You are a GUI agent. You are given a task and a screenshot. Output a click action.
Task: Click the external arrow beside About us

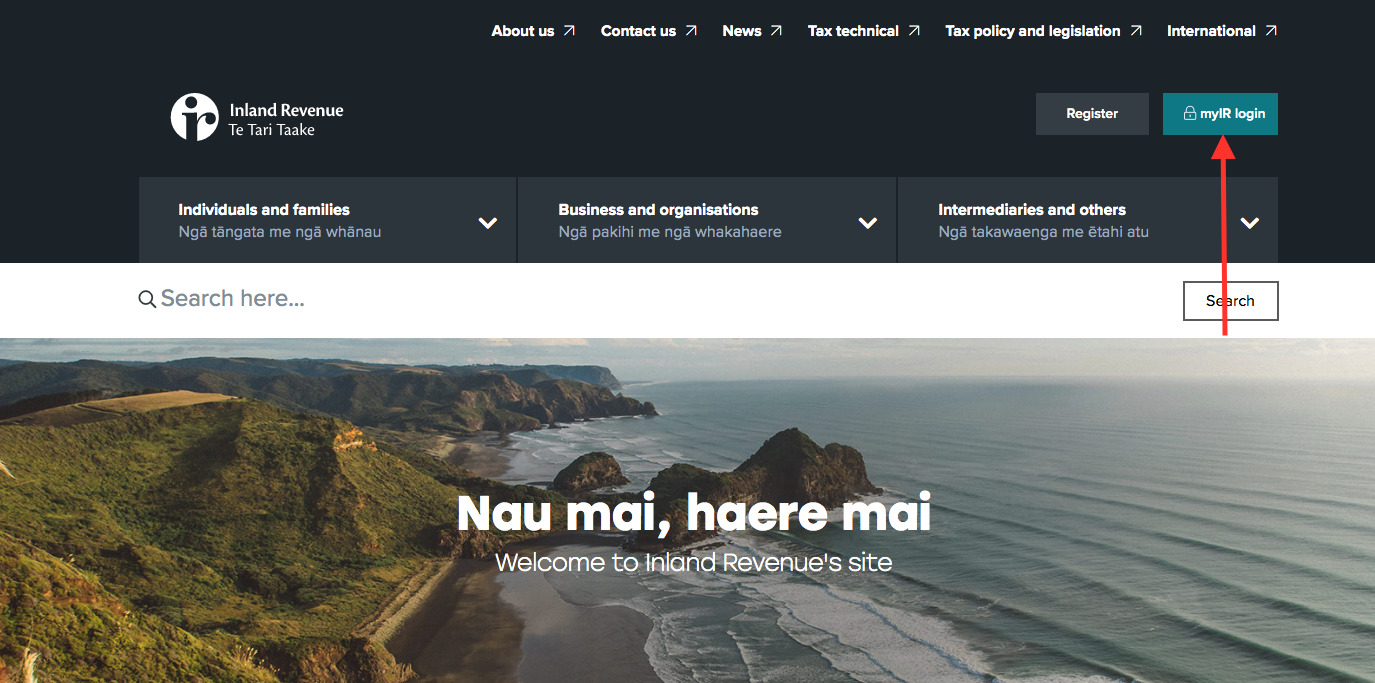pos(569,31)
